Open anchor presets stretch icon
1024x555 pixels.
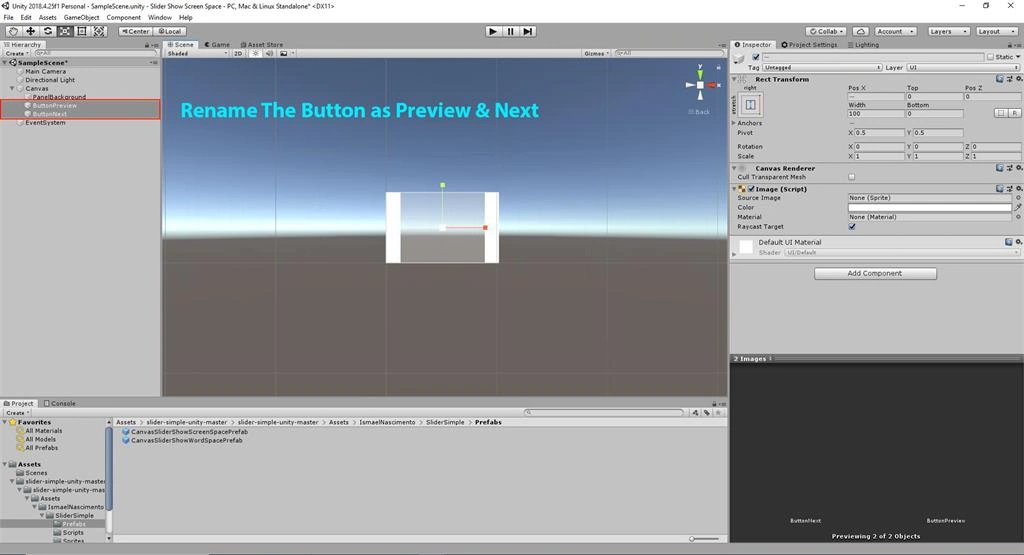750,104
